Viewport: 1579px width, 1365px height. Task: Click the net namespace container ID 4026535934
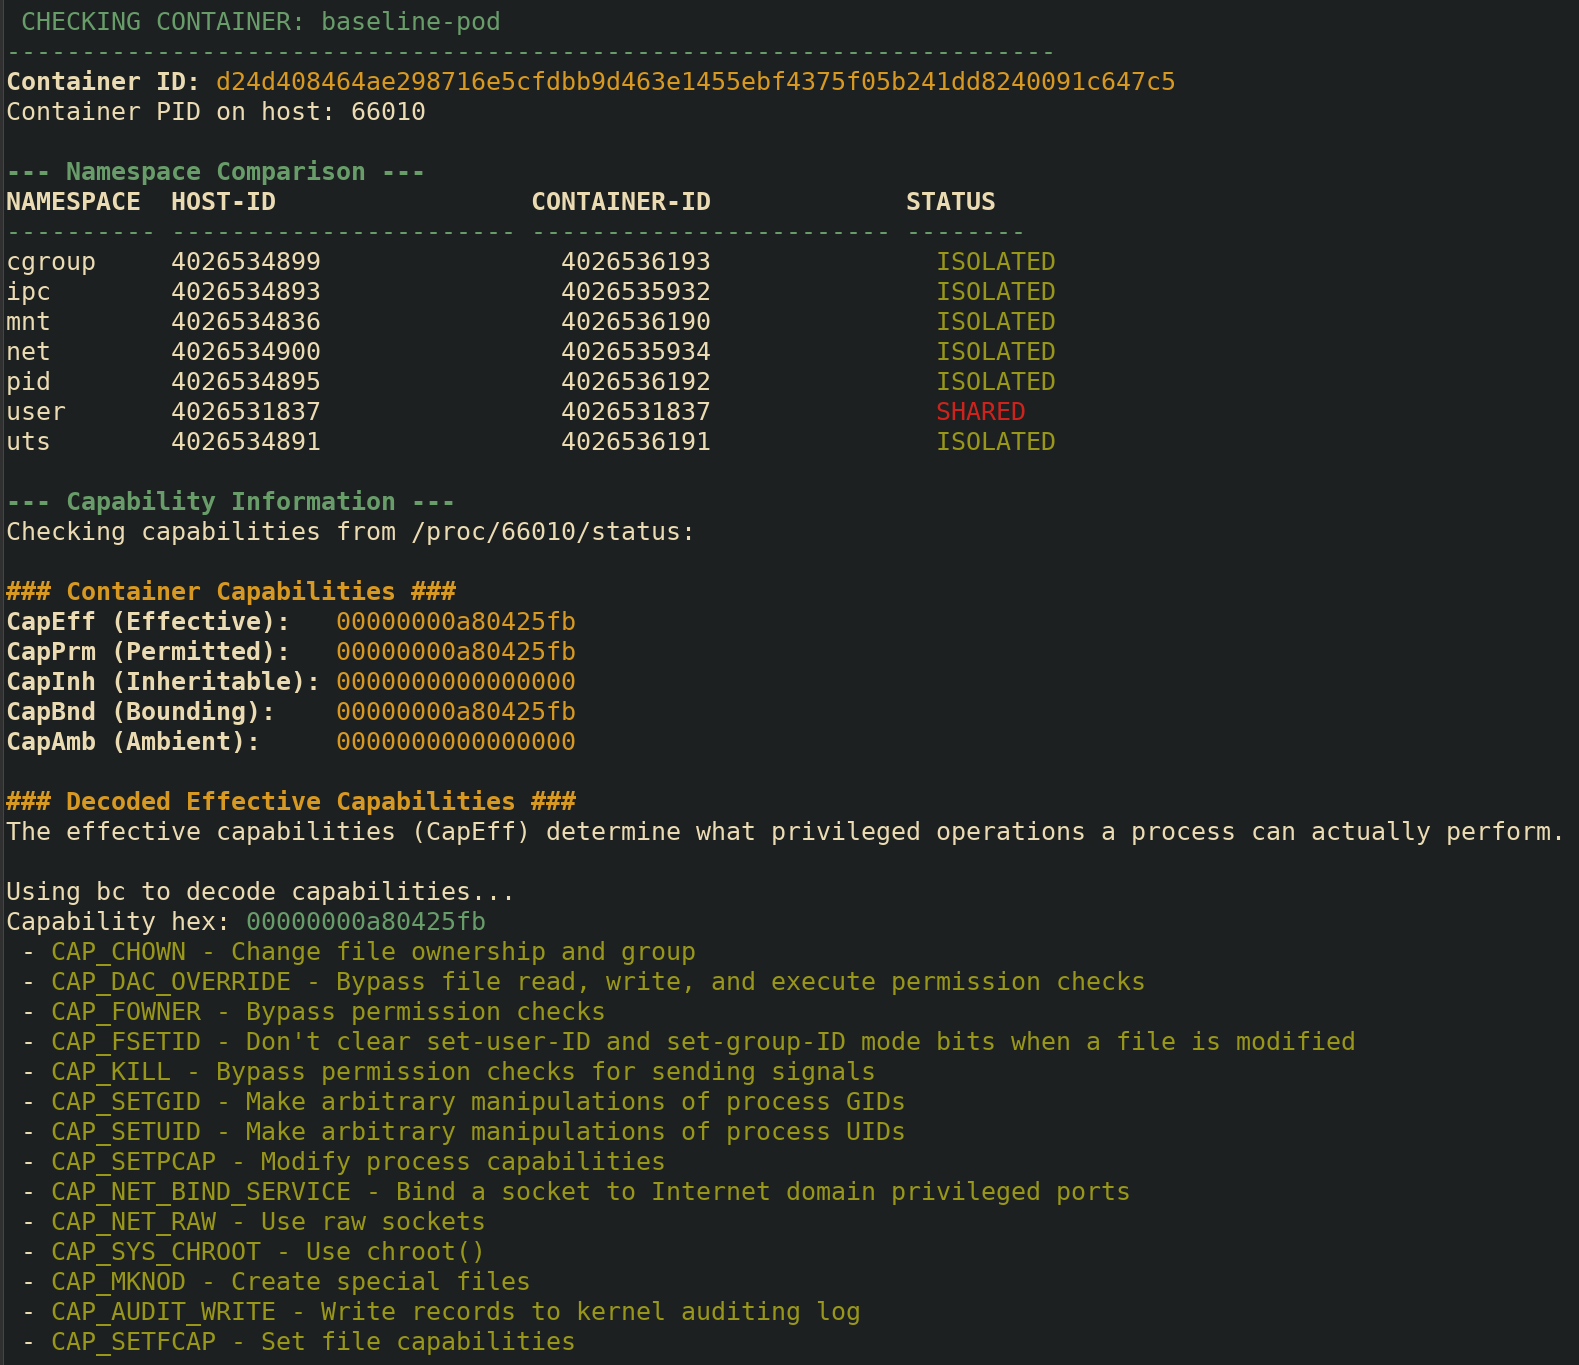[x=635, y=352]
